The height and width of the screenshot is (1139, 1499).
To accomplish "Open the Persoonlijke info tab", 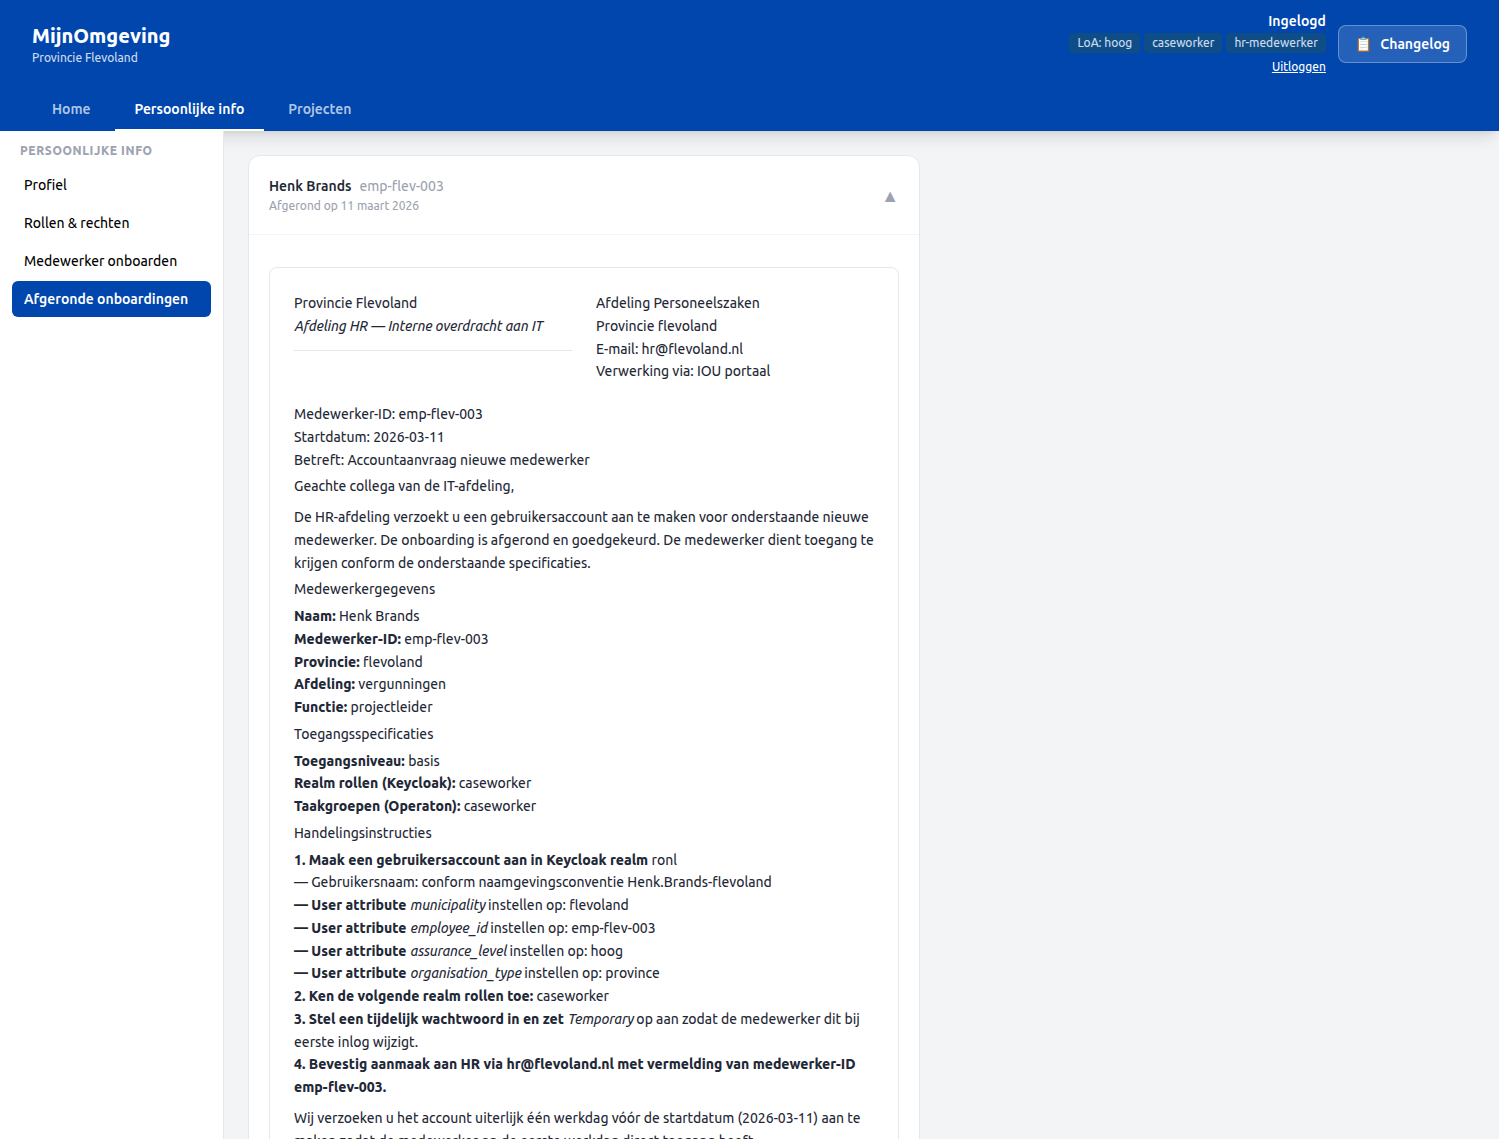I will (189, 109).
